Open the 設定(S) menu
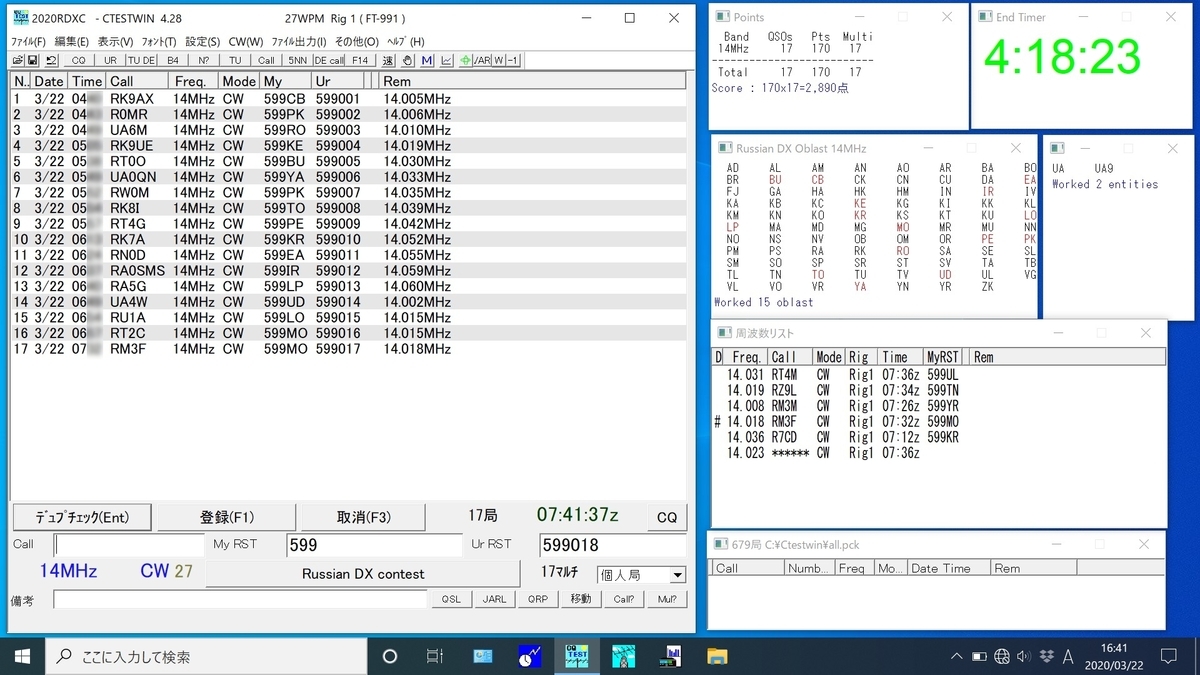 [x=203, y=42]
